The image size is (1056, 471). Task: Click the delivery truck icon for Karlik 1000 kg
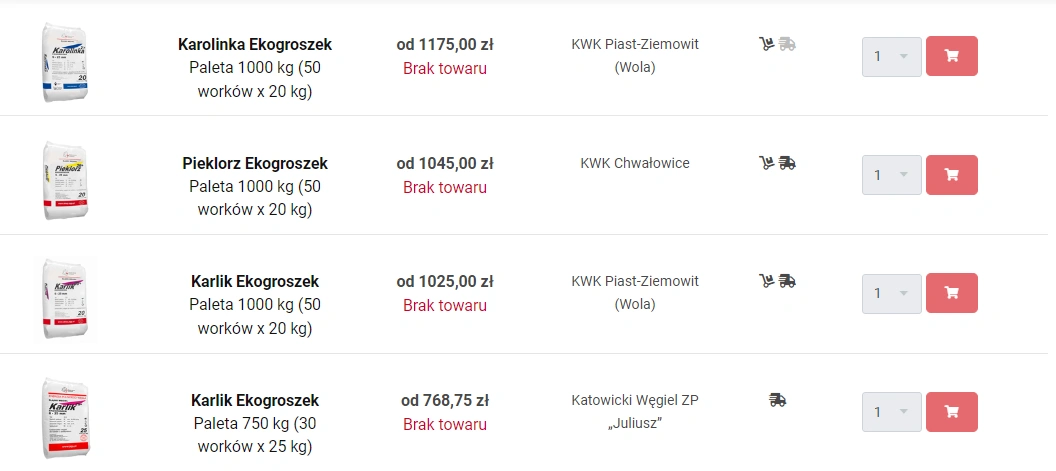788,281
